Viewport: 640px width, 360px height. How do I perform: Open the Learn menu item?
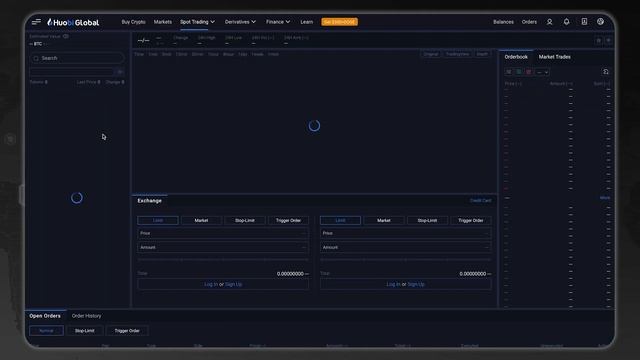pos(307,22)
